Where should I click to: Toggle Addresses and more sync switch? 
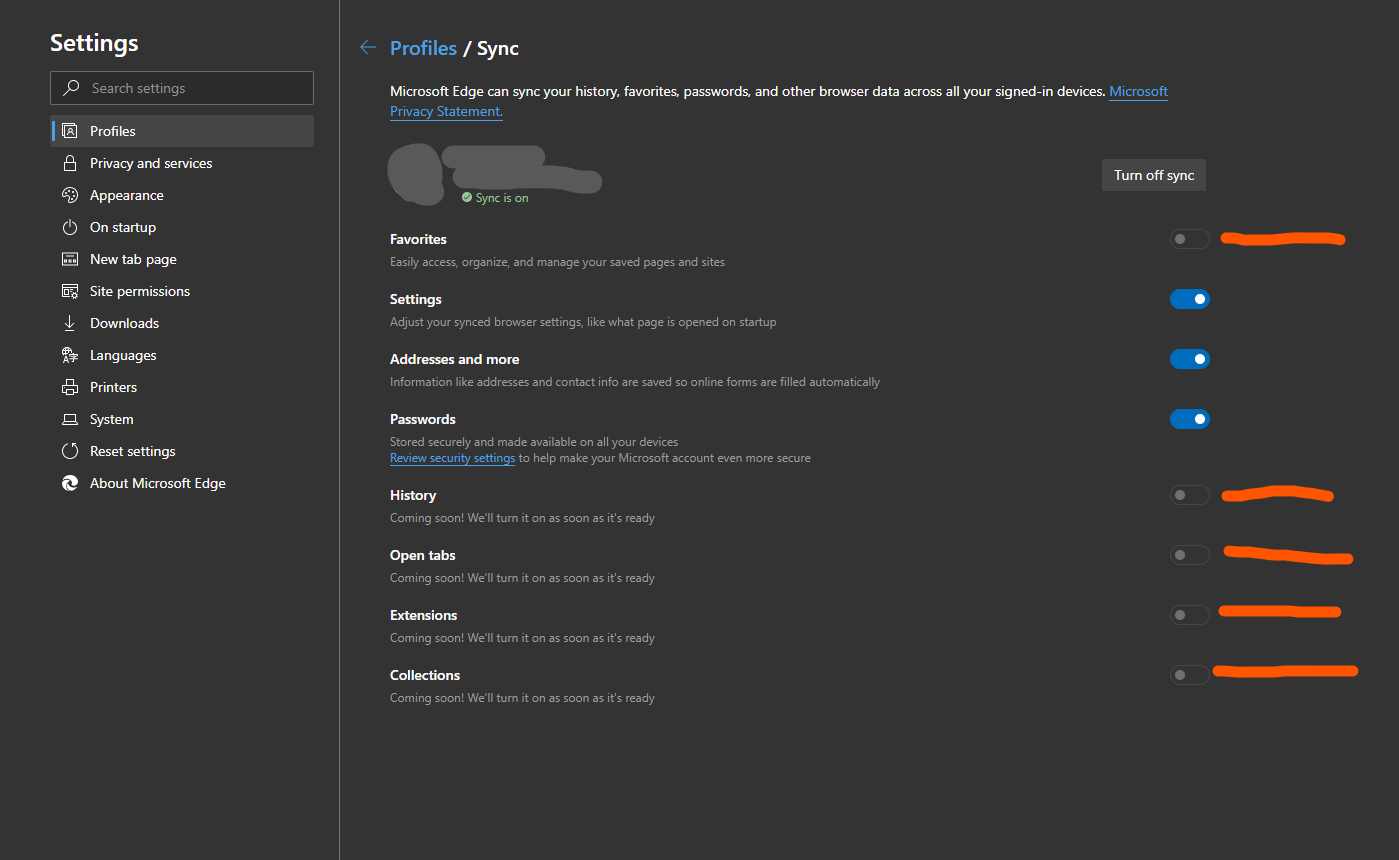(x=1190, y=359)
